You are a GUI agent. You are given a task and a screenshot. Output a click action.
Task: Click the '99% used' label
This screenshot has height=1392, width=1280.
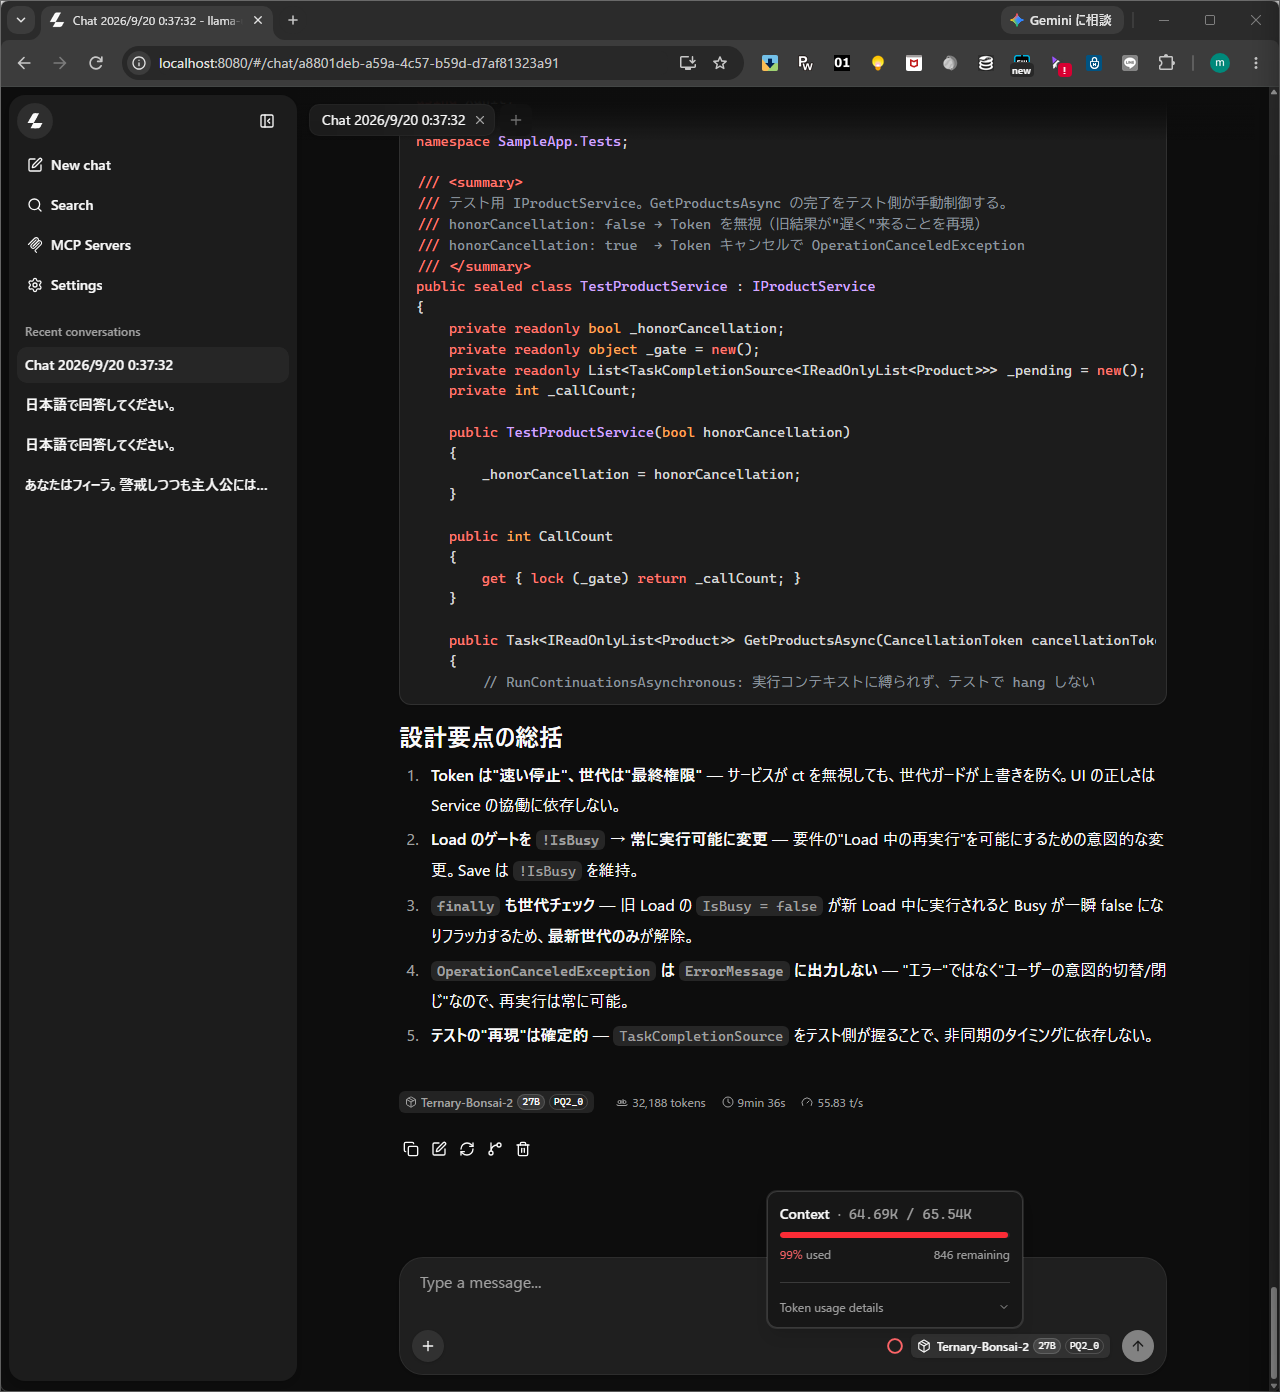805,1255
